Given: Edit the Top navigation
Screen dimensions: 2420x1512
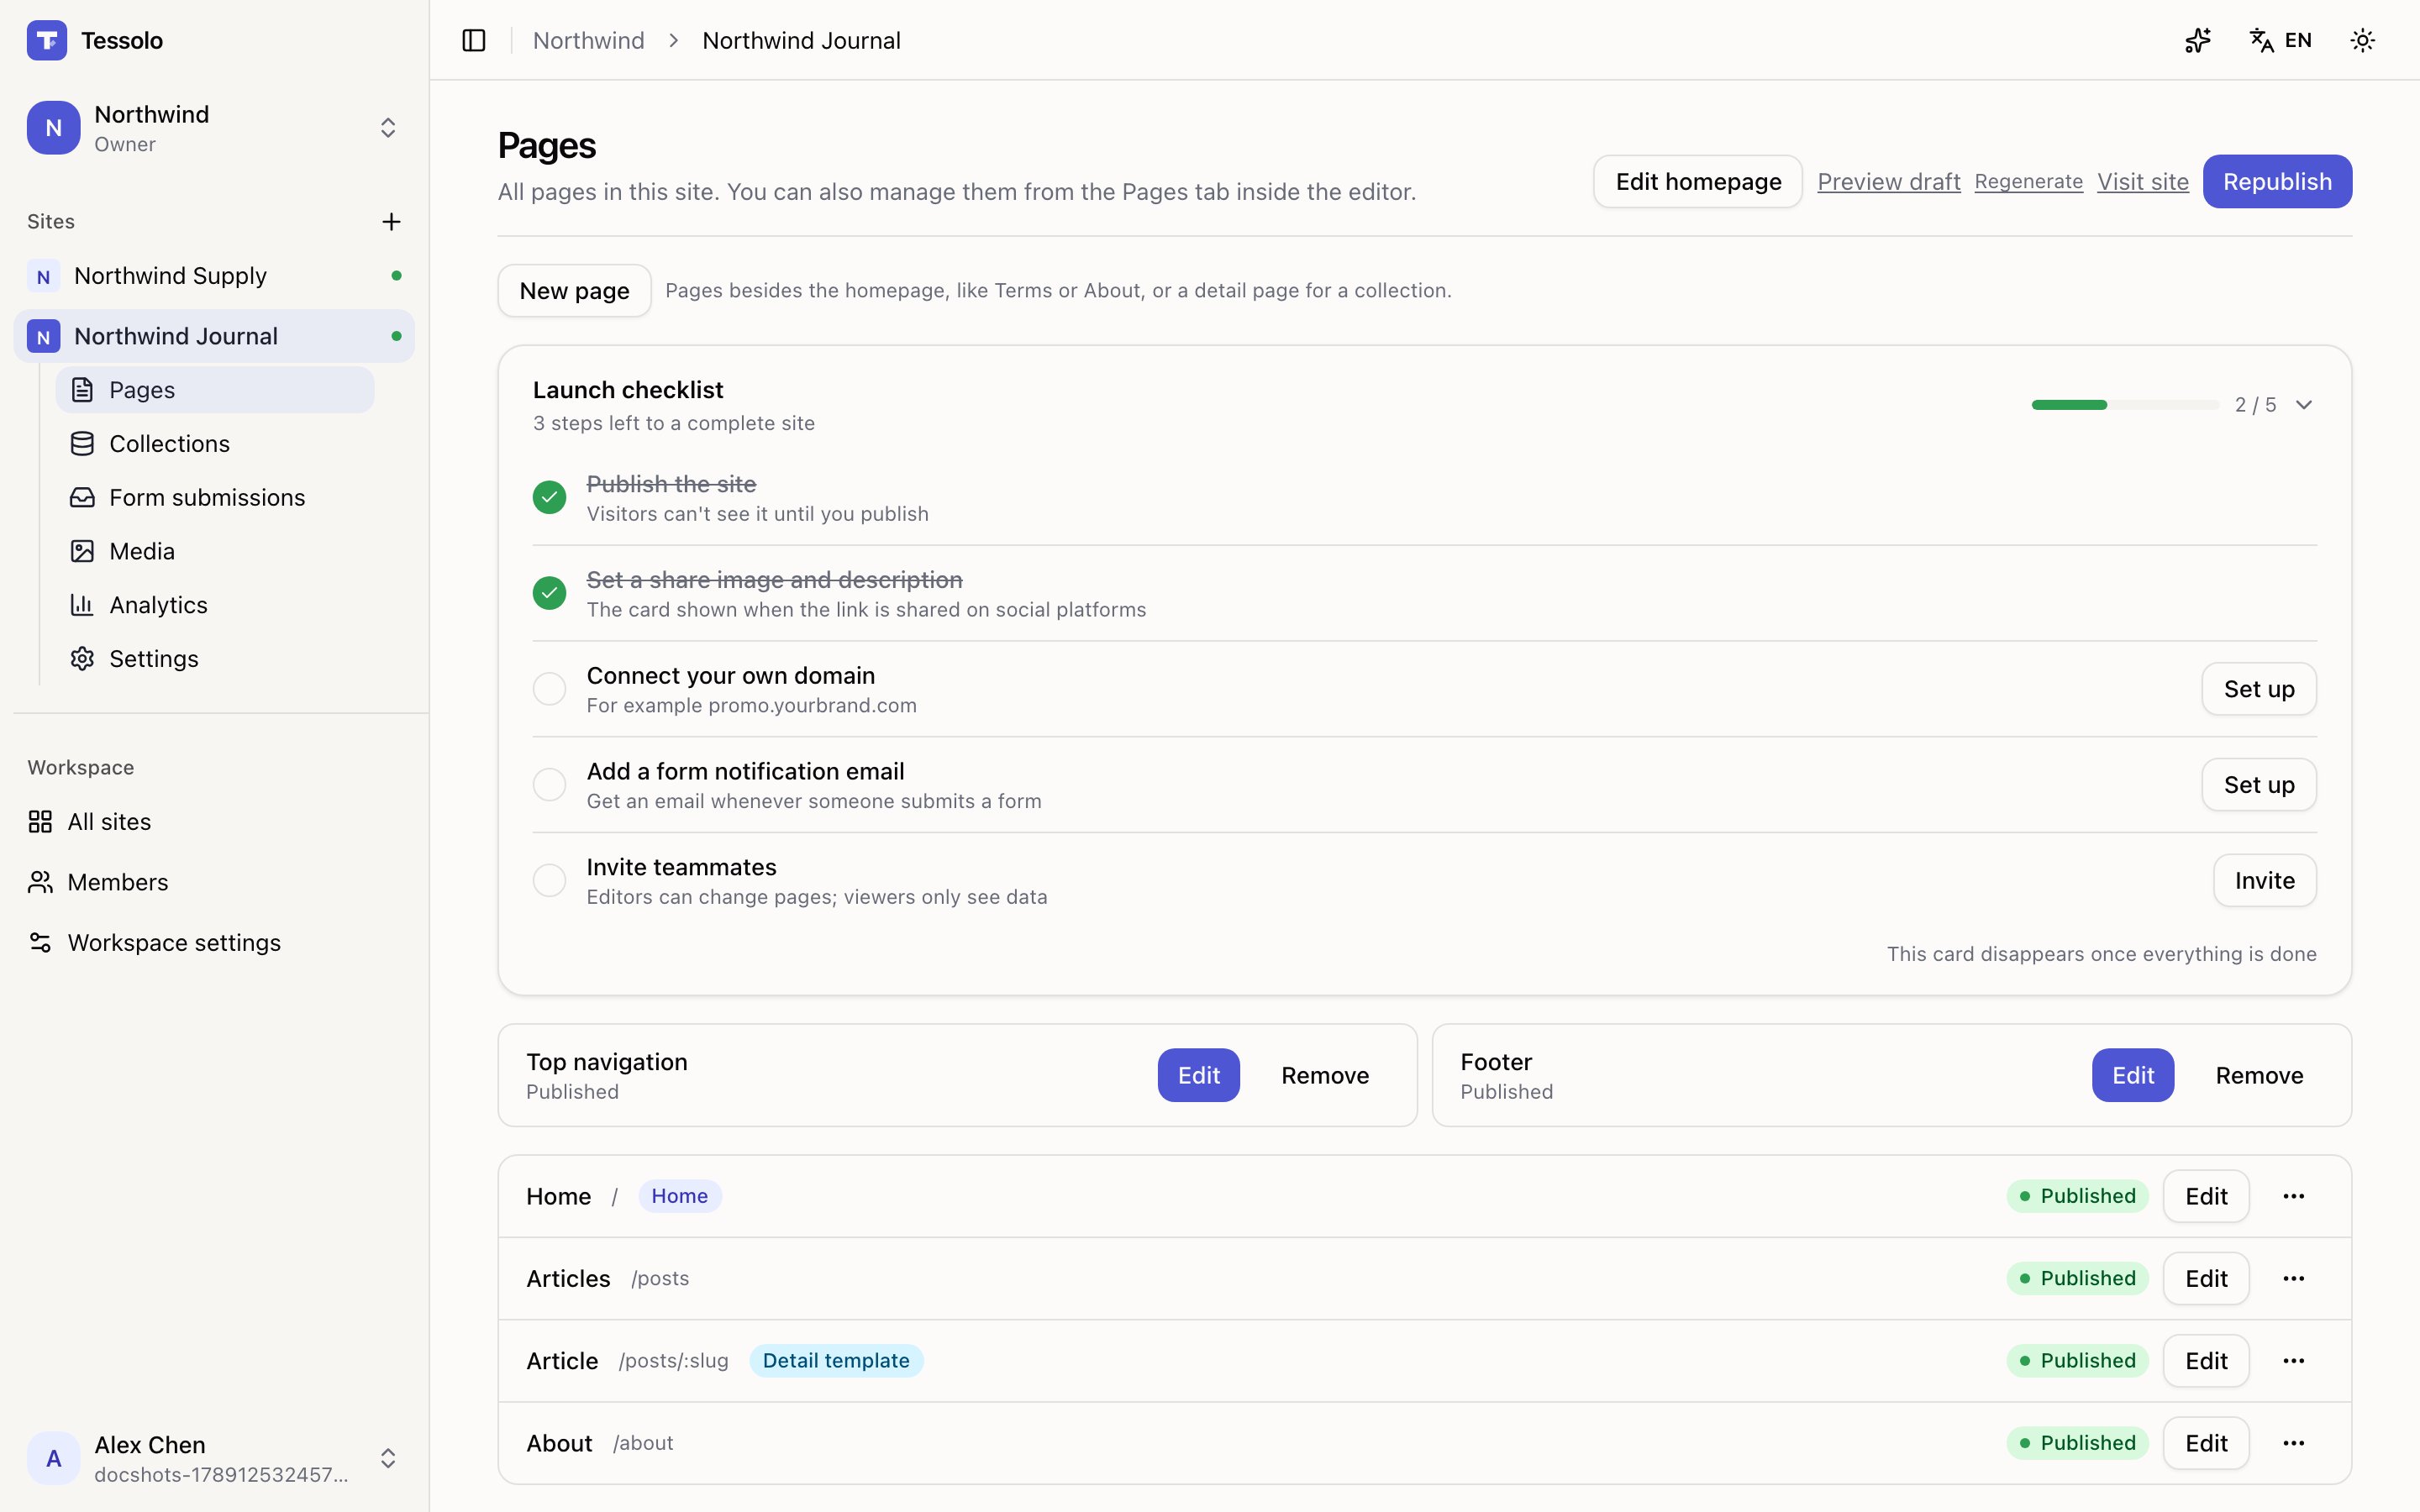Looking at the screenshot, I should [x=1198, y=1075].
